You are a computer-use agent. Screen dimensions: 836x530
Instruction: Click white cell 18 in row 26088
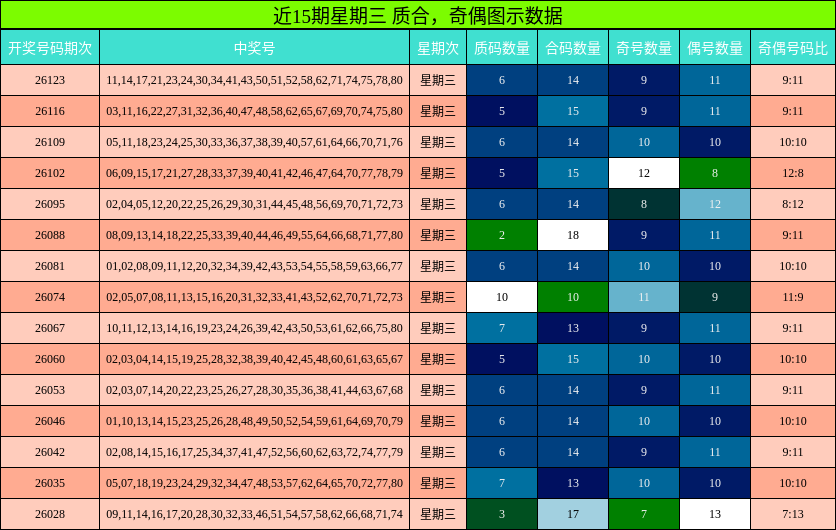coord(573,235)
